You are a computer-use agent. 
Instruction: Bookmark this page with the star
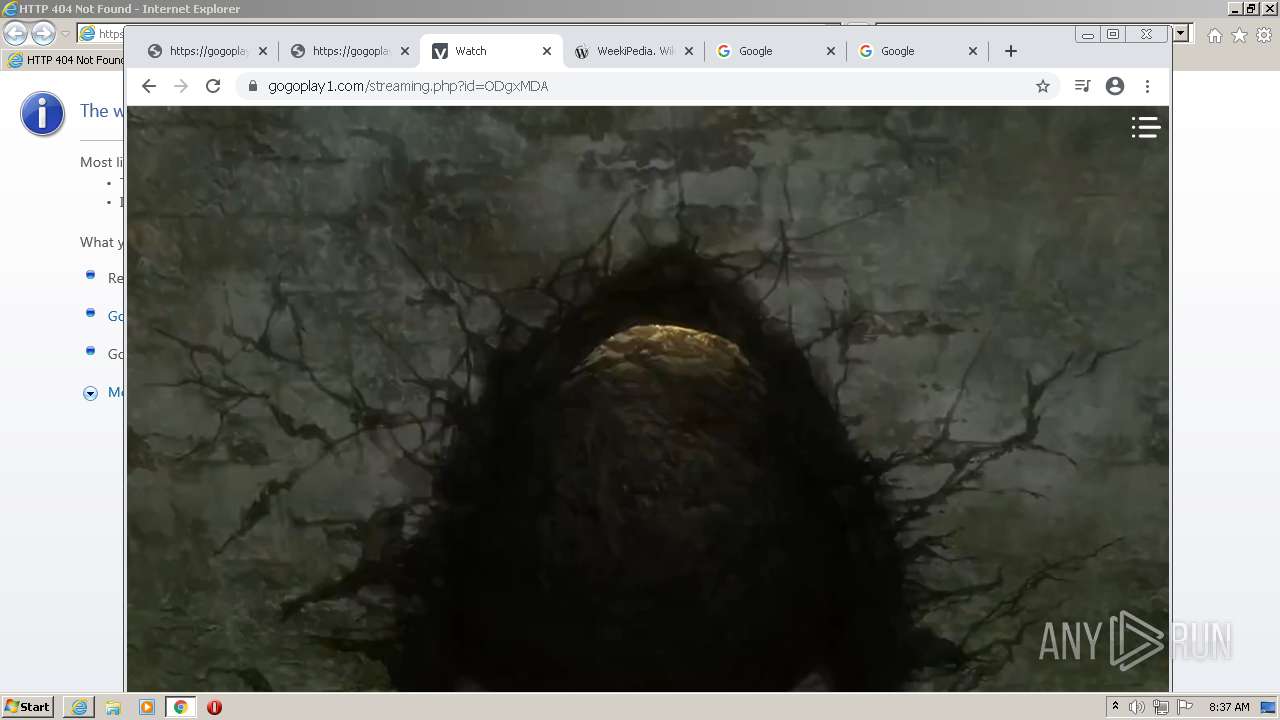(x=1043, y=86)
